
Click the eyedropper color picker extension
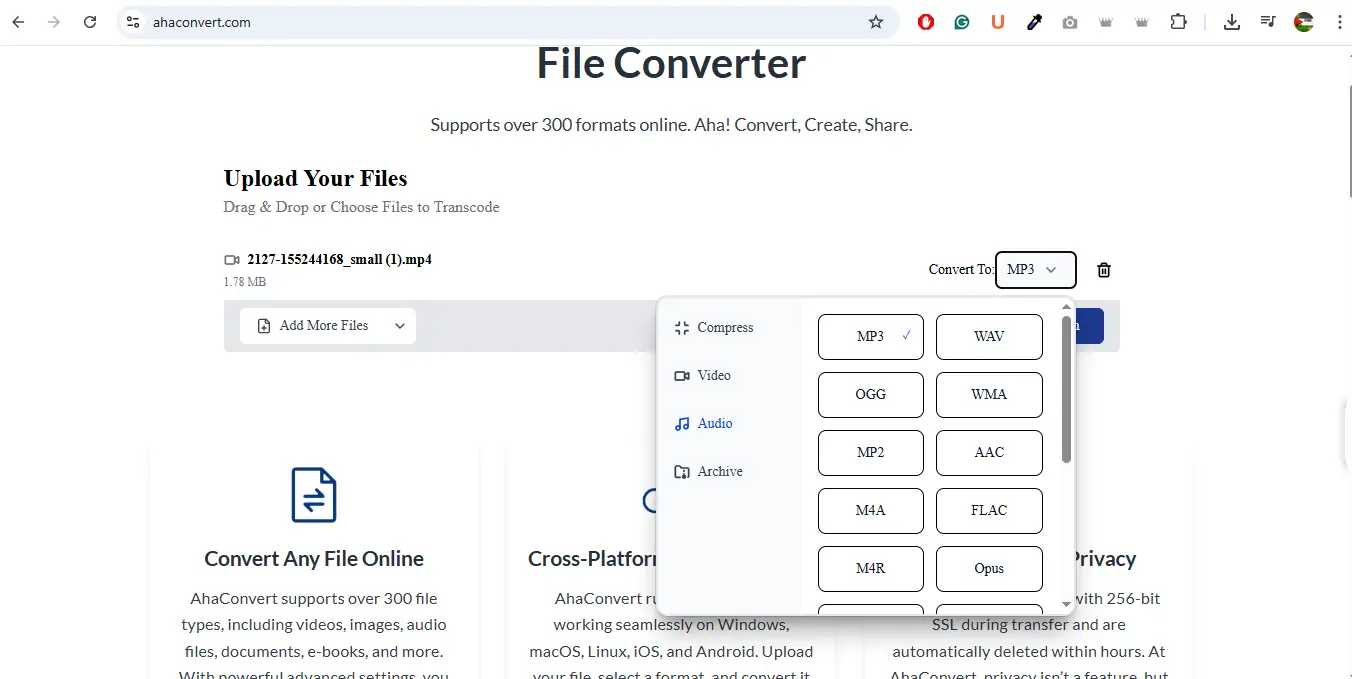1034,22
